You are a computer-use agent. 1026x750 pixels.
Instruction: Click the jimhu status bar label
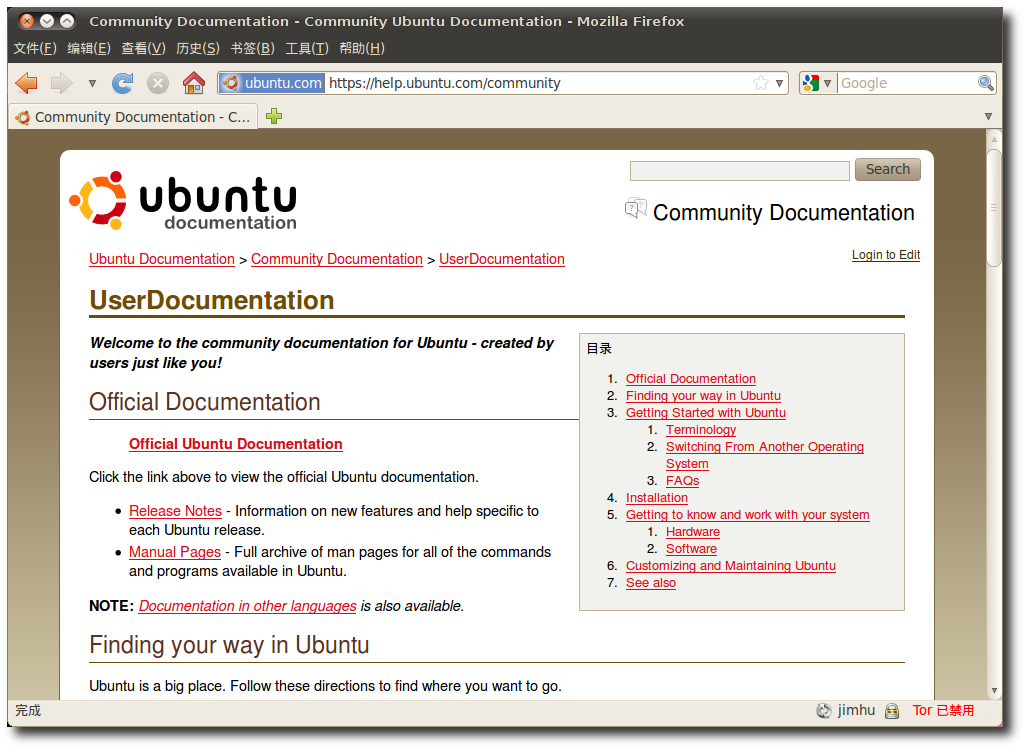pos(856,710)
